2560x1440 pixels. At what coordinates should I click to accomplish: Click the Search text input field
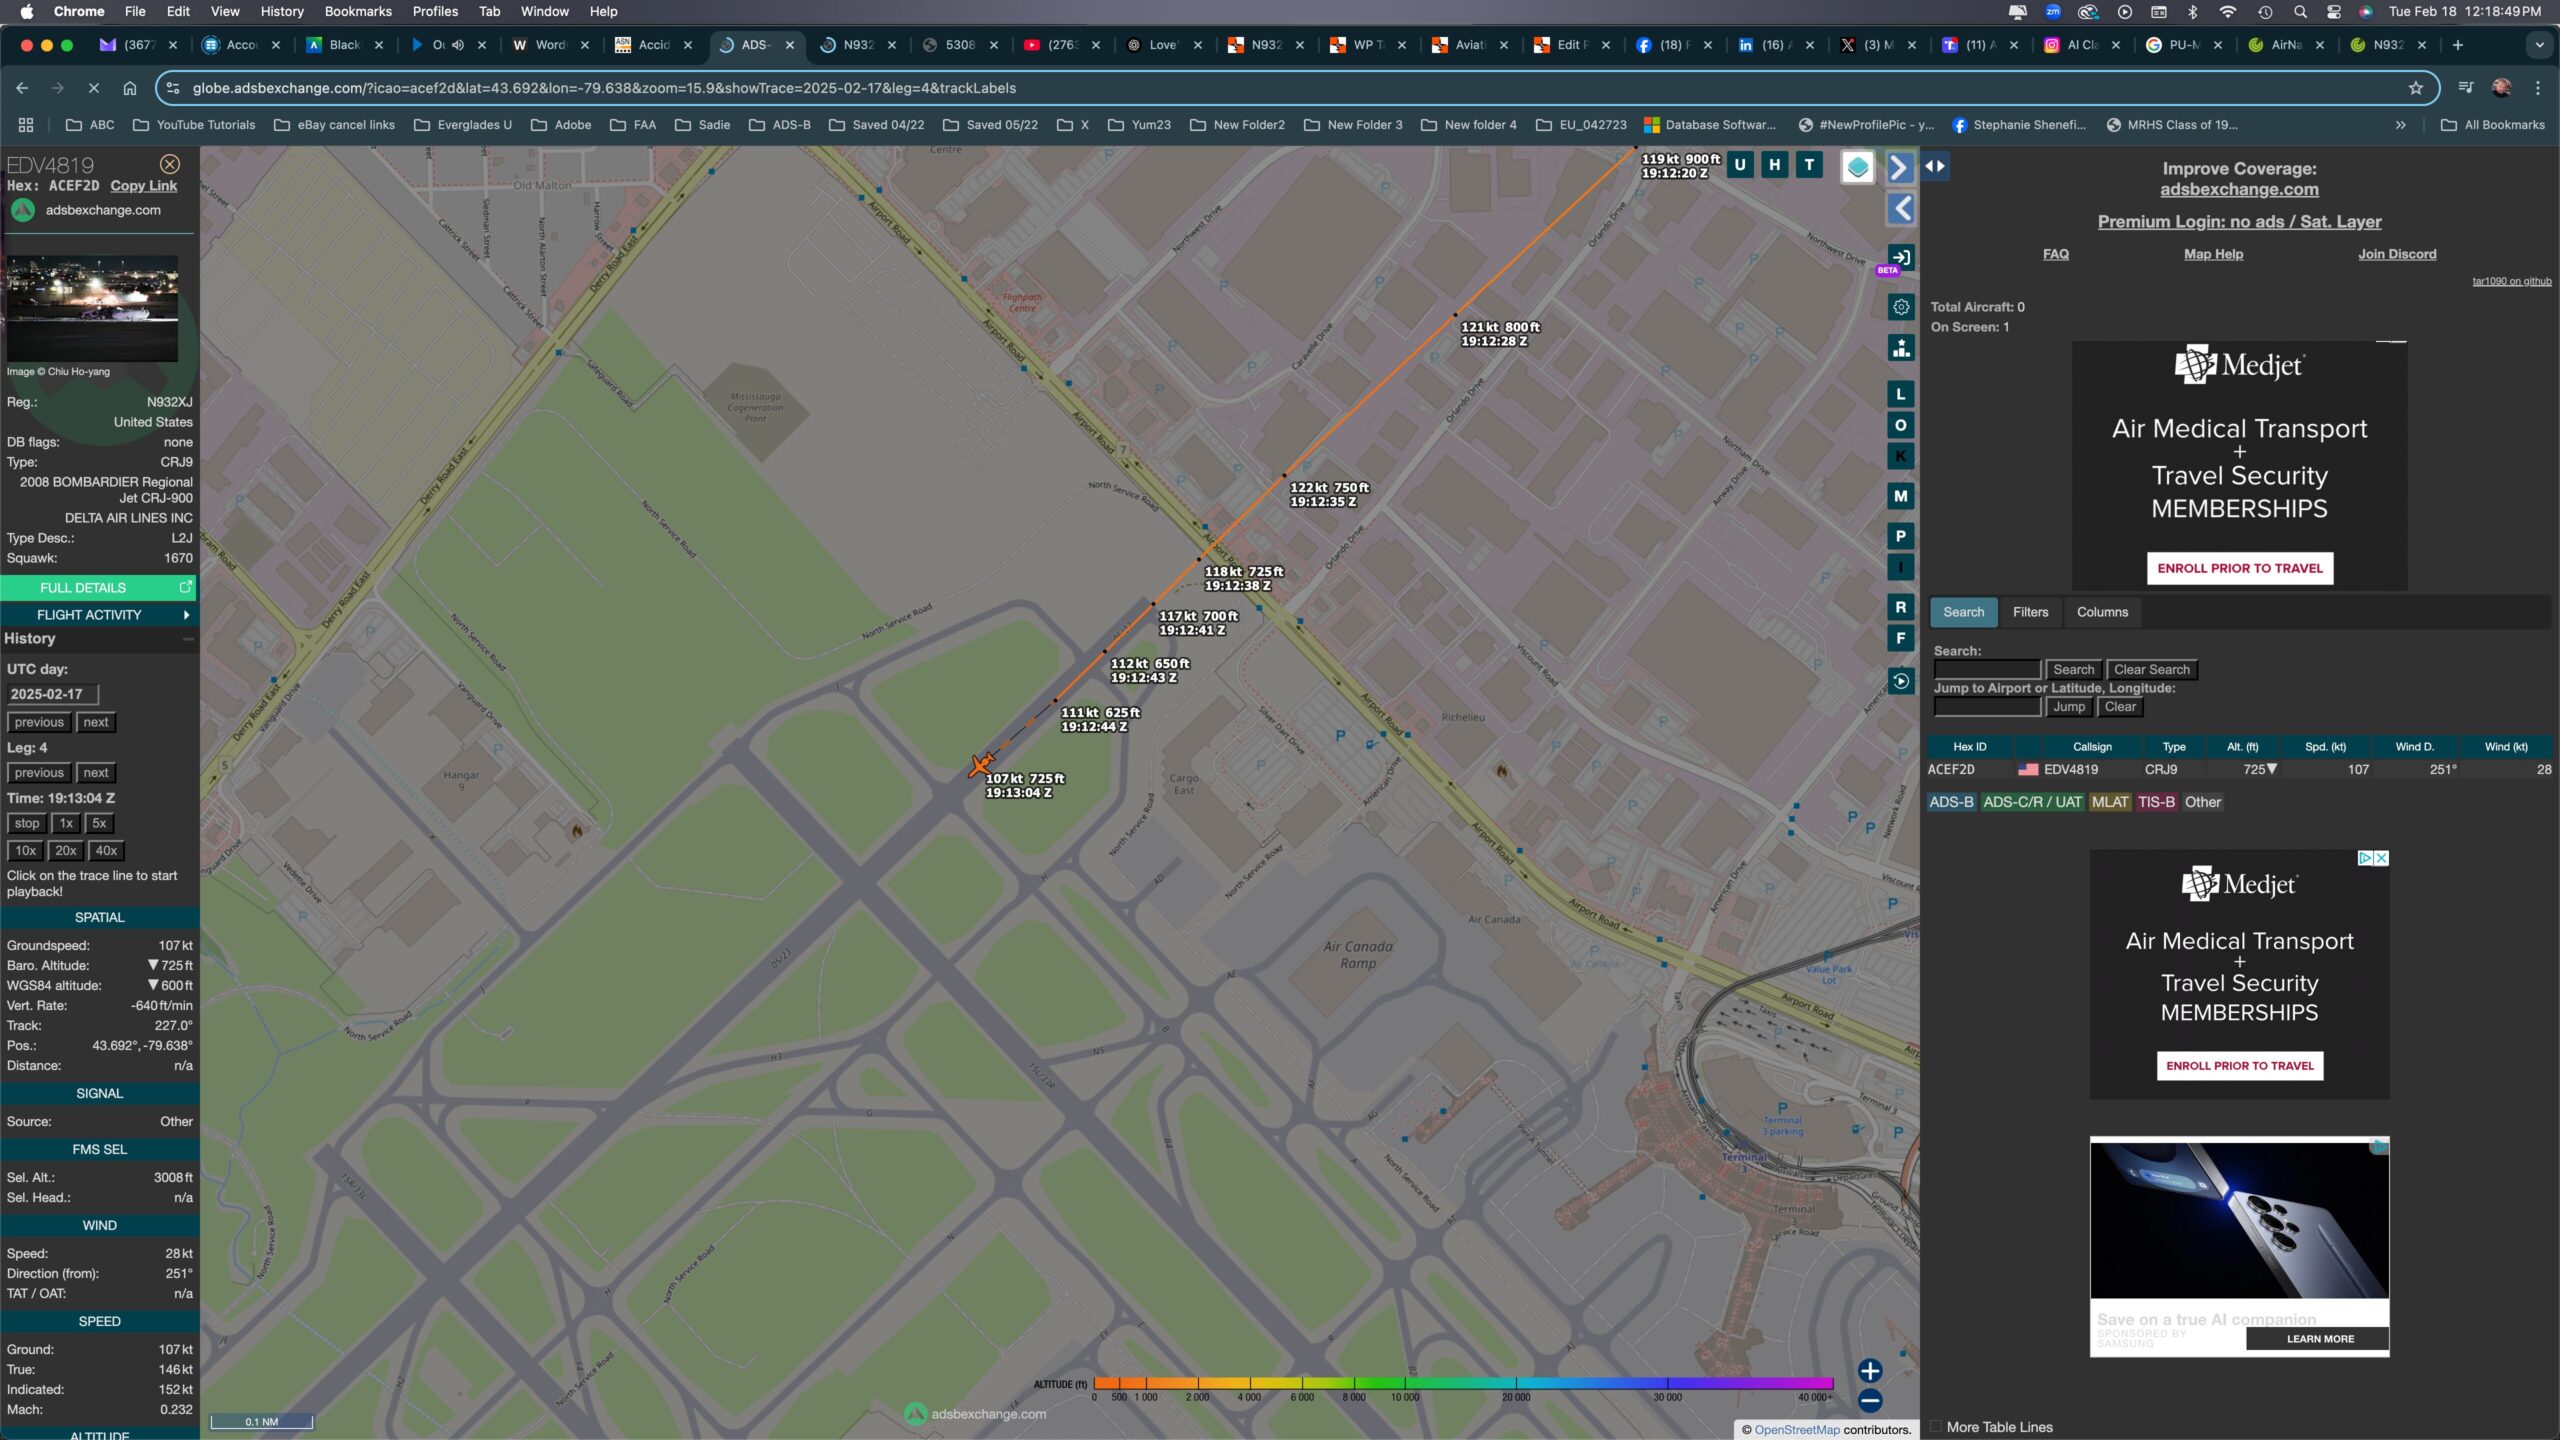coord(1987,670)
